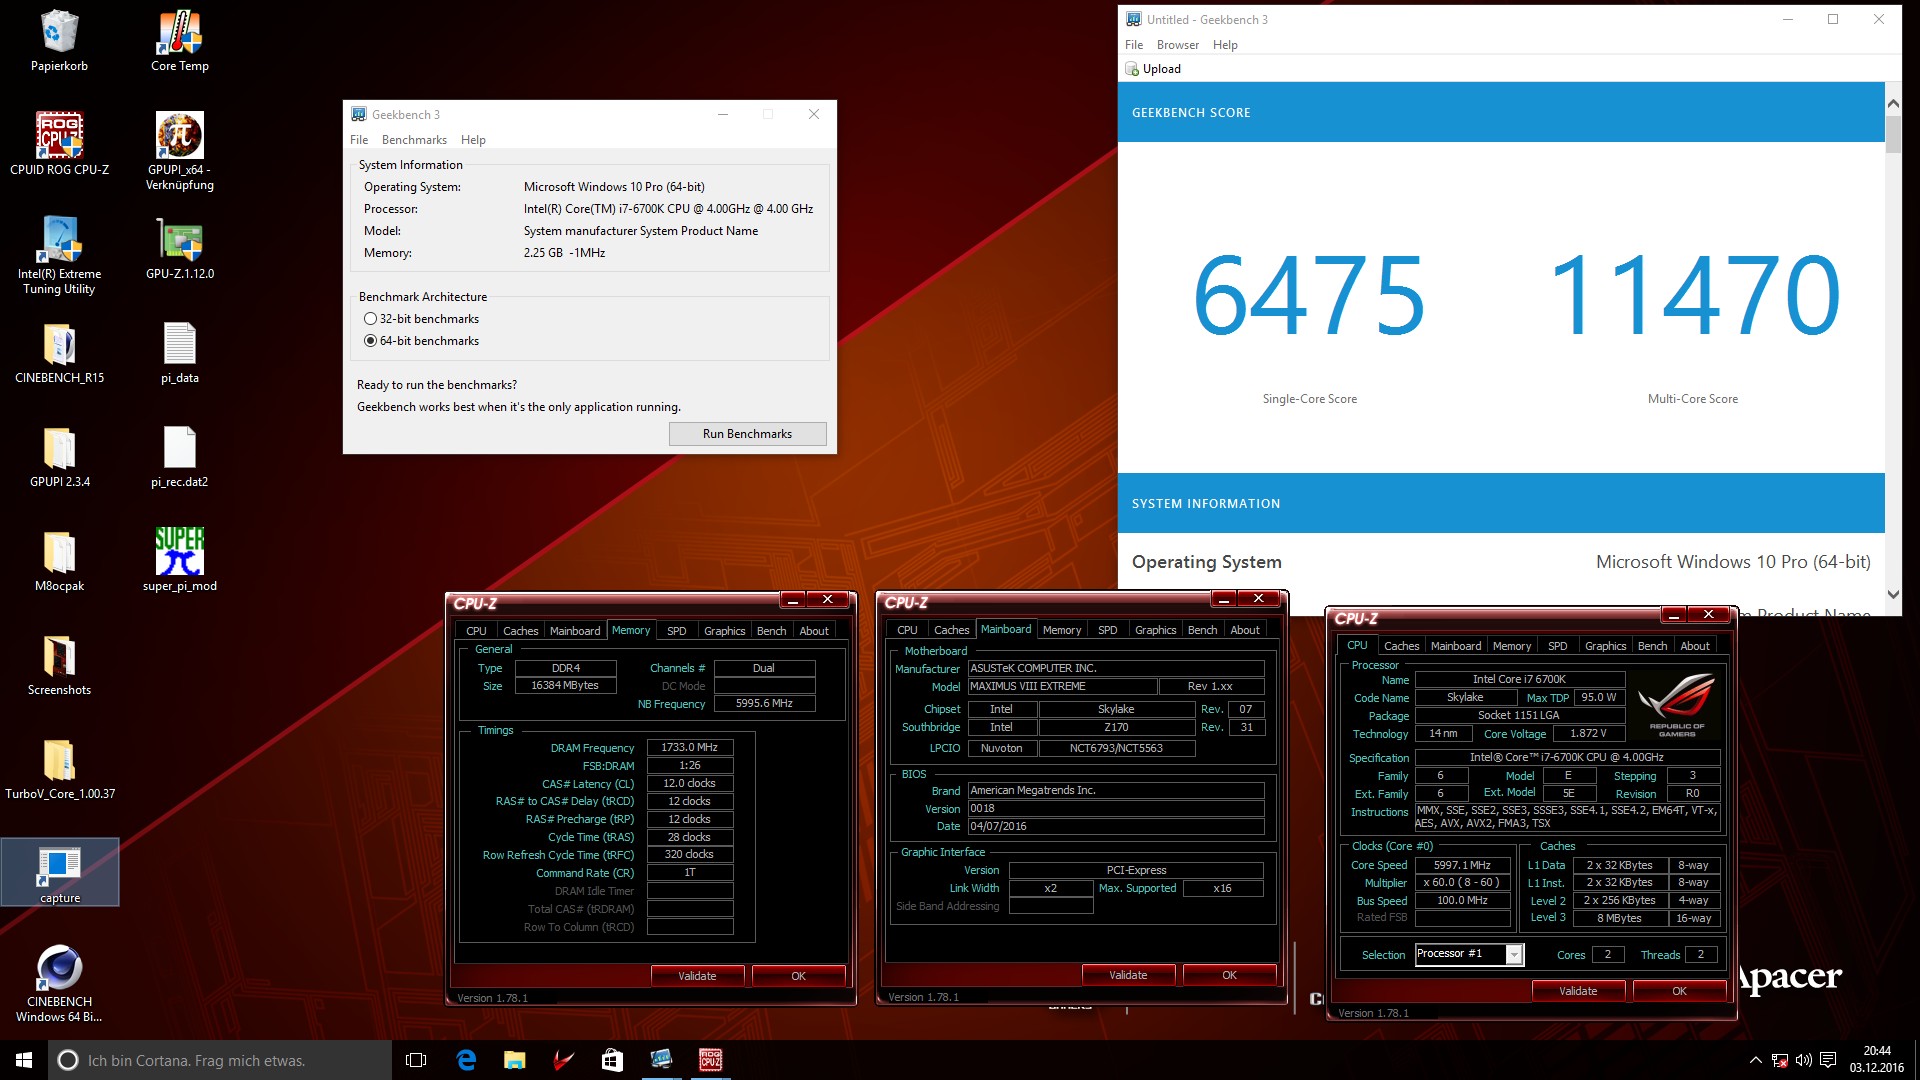
Task: Select the pi_data file icon
Action: pos(180,352)
